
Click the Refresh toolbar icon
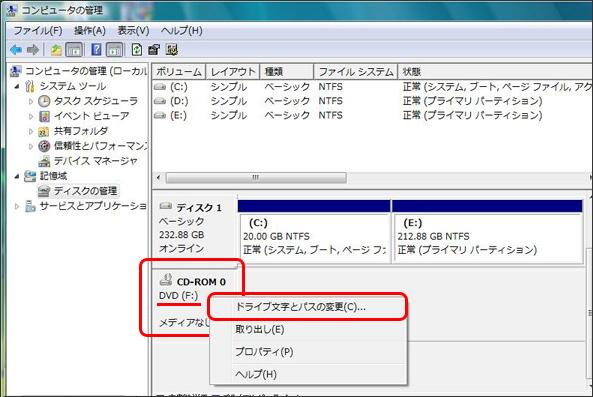137,50
